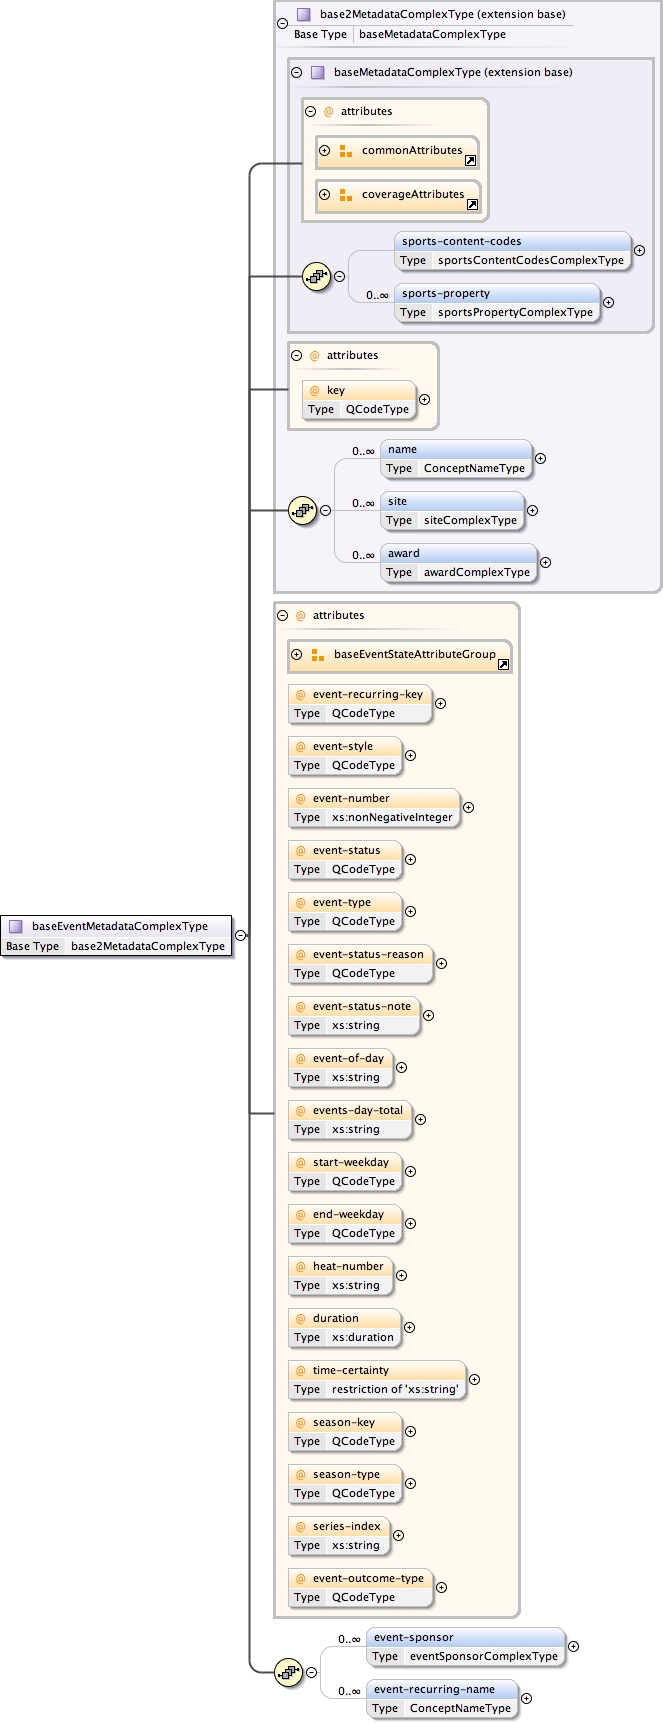Select the key attribute box
The height and width of the screenshot is (1723, 663).
359,399
